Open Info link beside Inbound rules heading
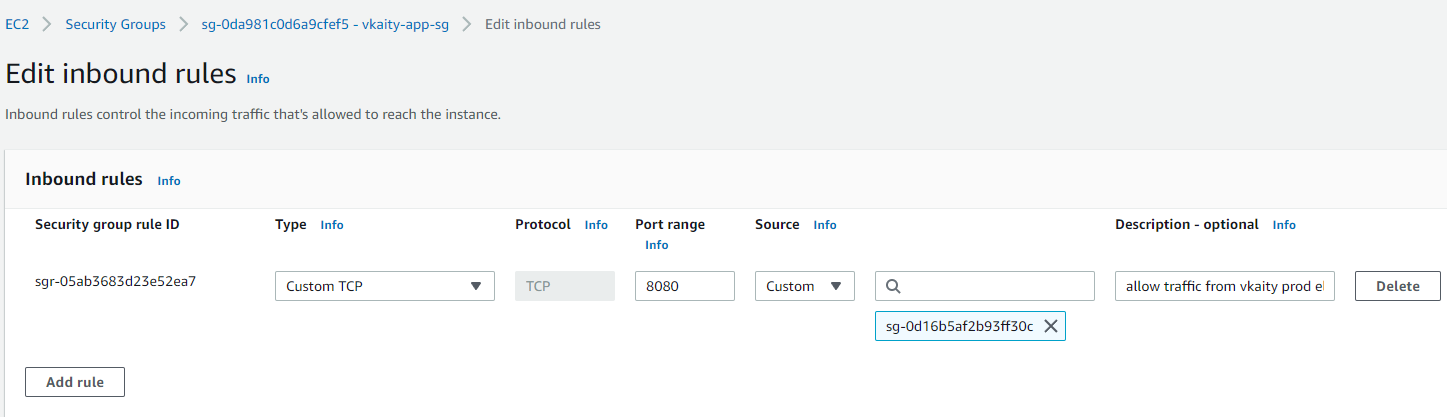Viewport: 1447px width, 417px height. tap(169, 181)
